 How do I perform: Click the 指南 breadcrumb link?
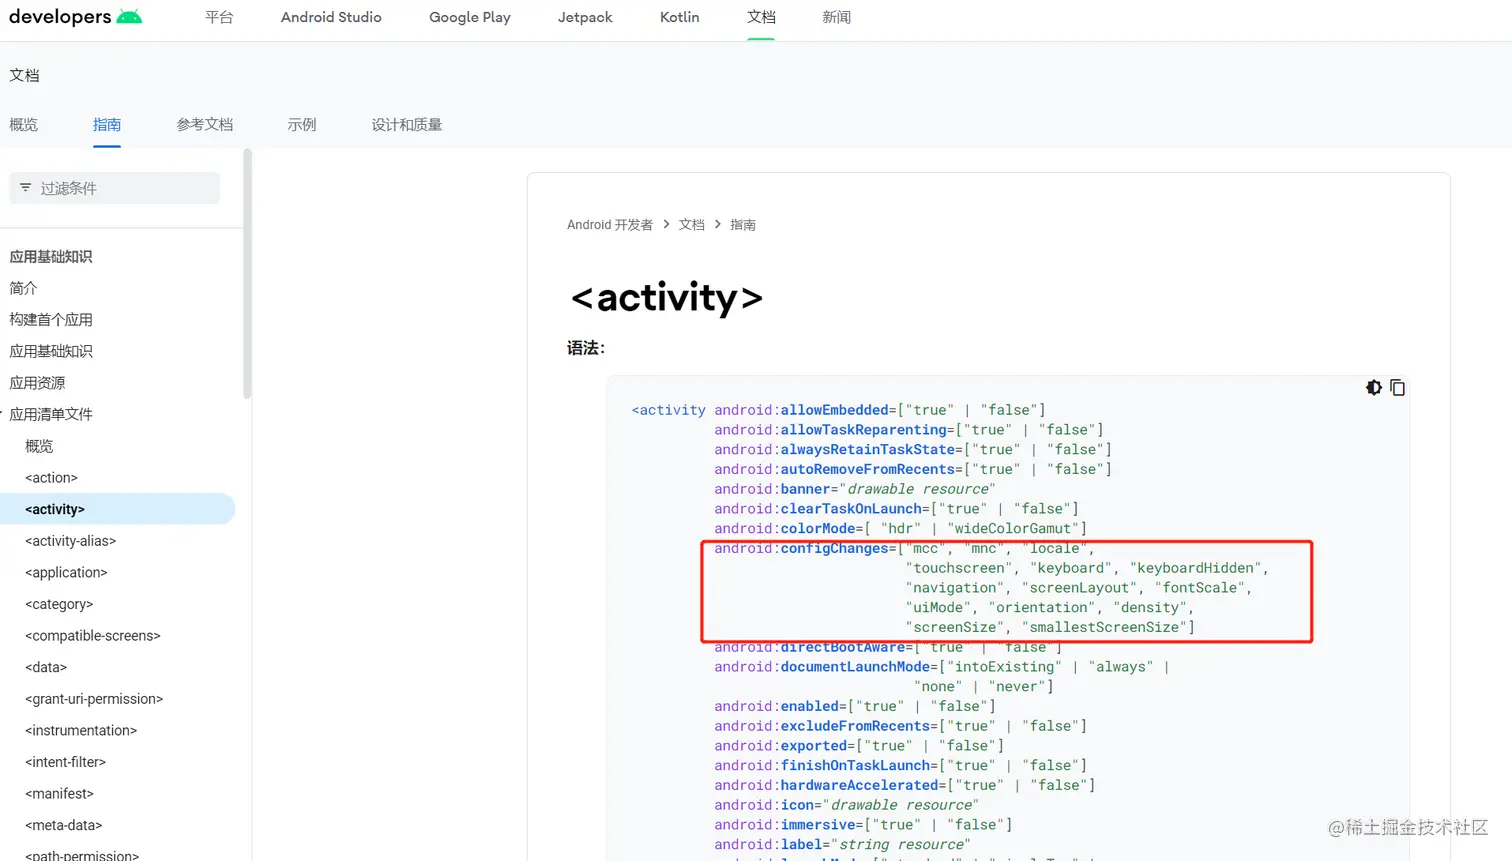743,225
